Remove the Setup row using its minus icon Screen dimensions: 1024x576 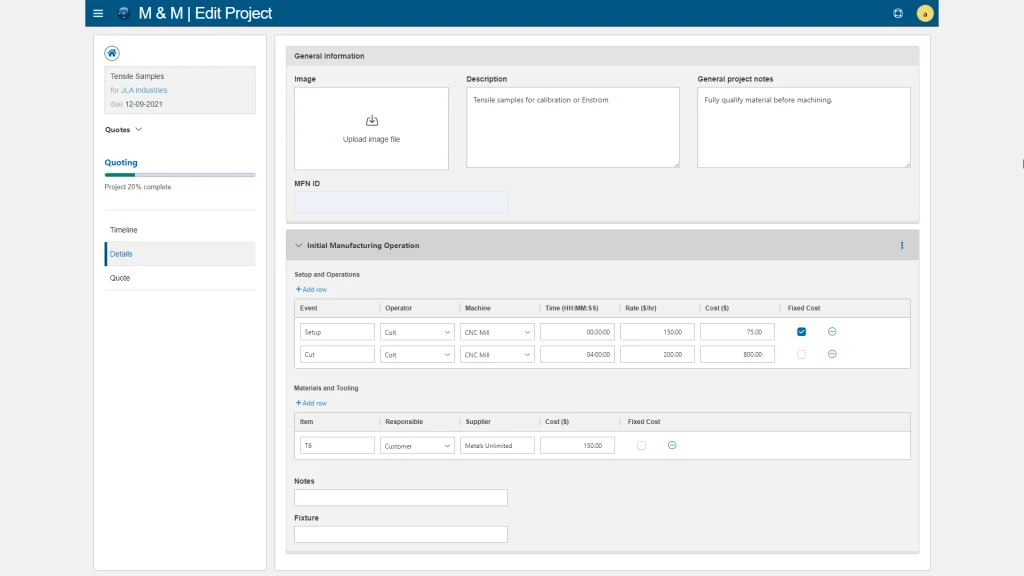point(830,331)
